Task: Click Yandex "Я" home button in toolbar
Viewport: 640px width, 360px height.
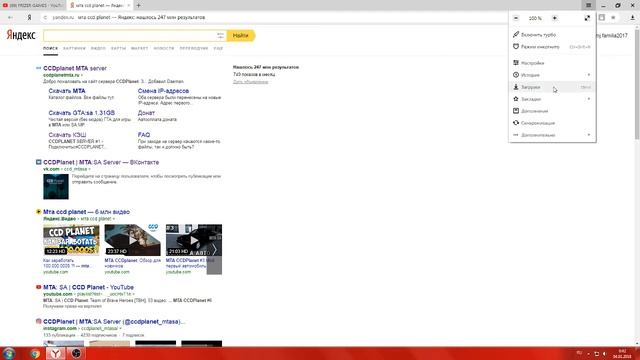Action: pos(29,18)
